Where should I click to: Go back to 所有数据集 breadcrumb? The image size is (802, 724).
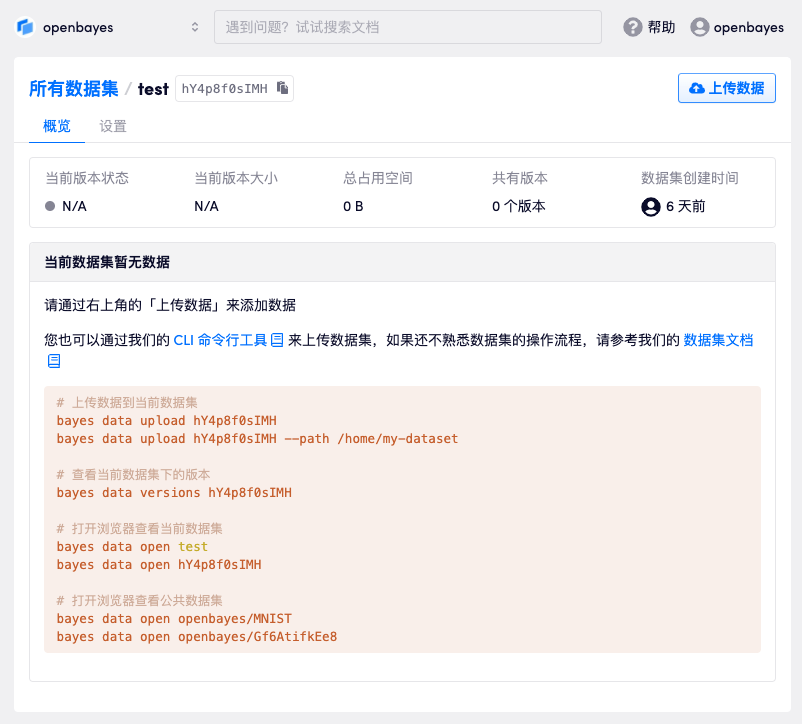(74, 89)
